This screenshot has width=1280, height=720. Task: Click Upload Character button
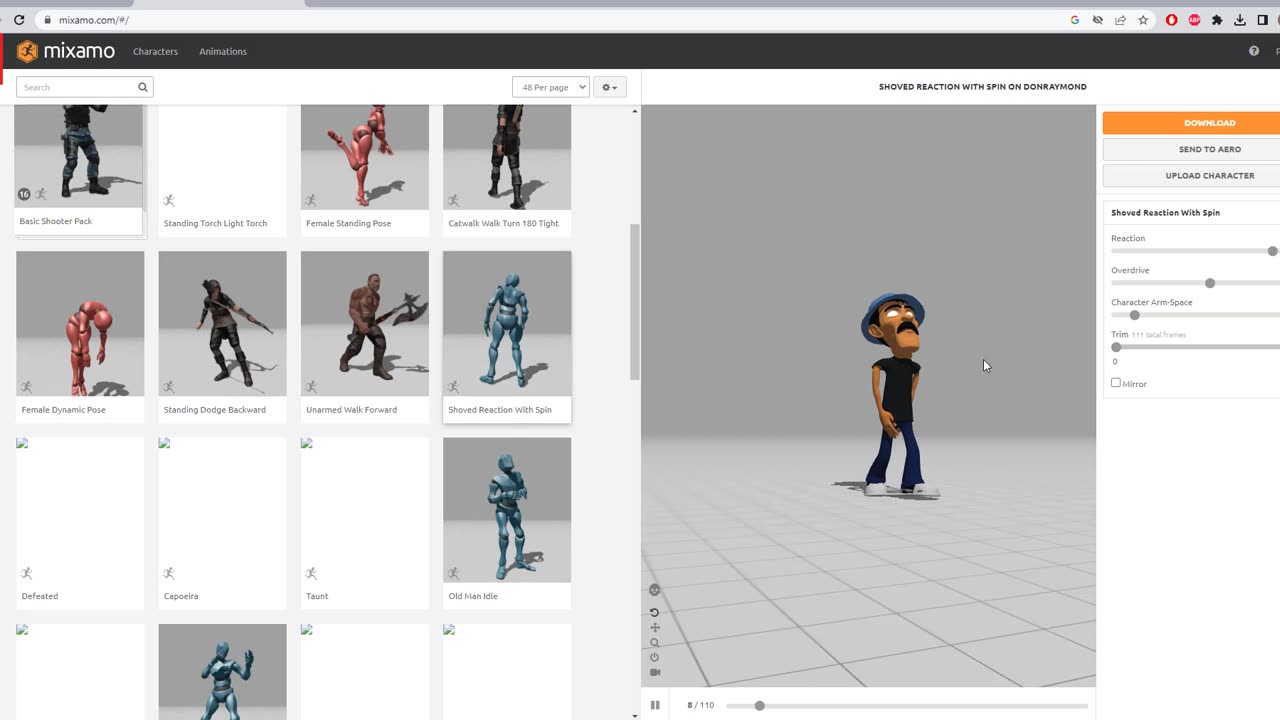1191,175
